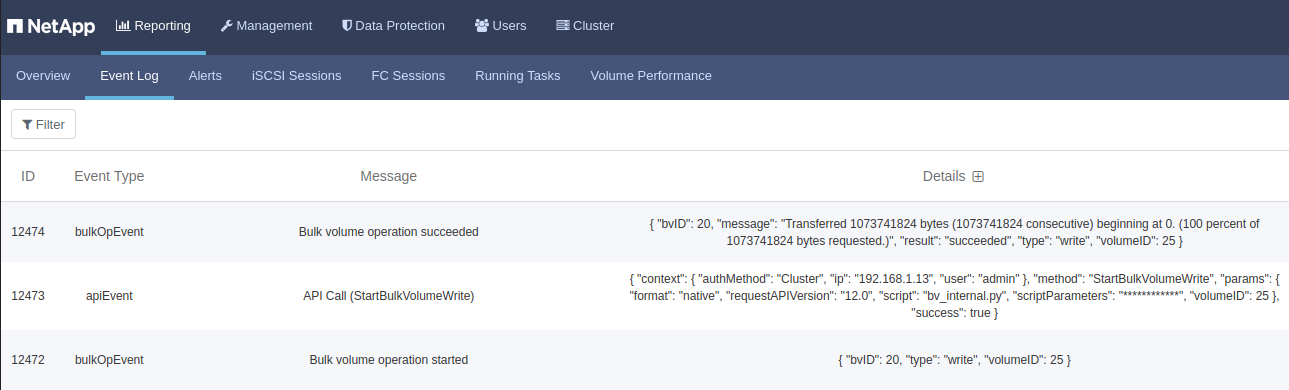Select event ID 12472
1289x390 pixels.
tap(28, 360)
